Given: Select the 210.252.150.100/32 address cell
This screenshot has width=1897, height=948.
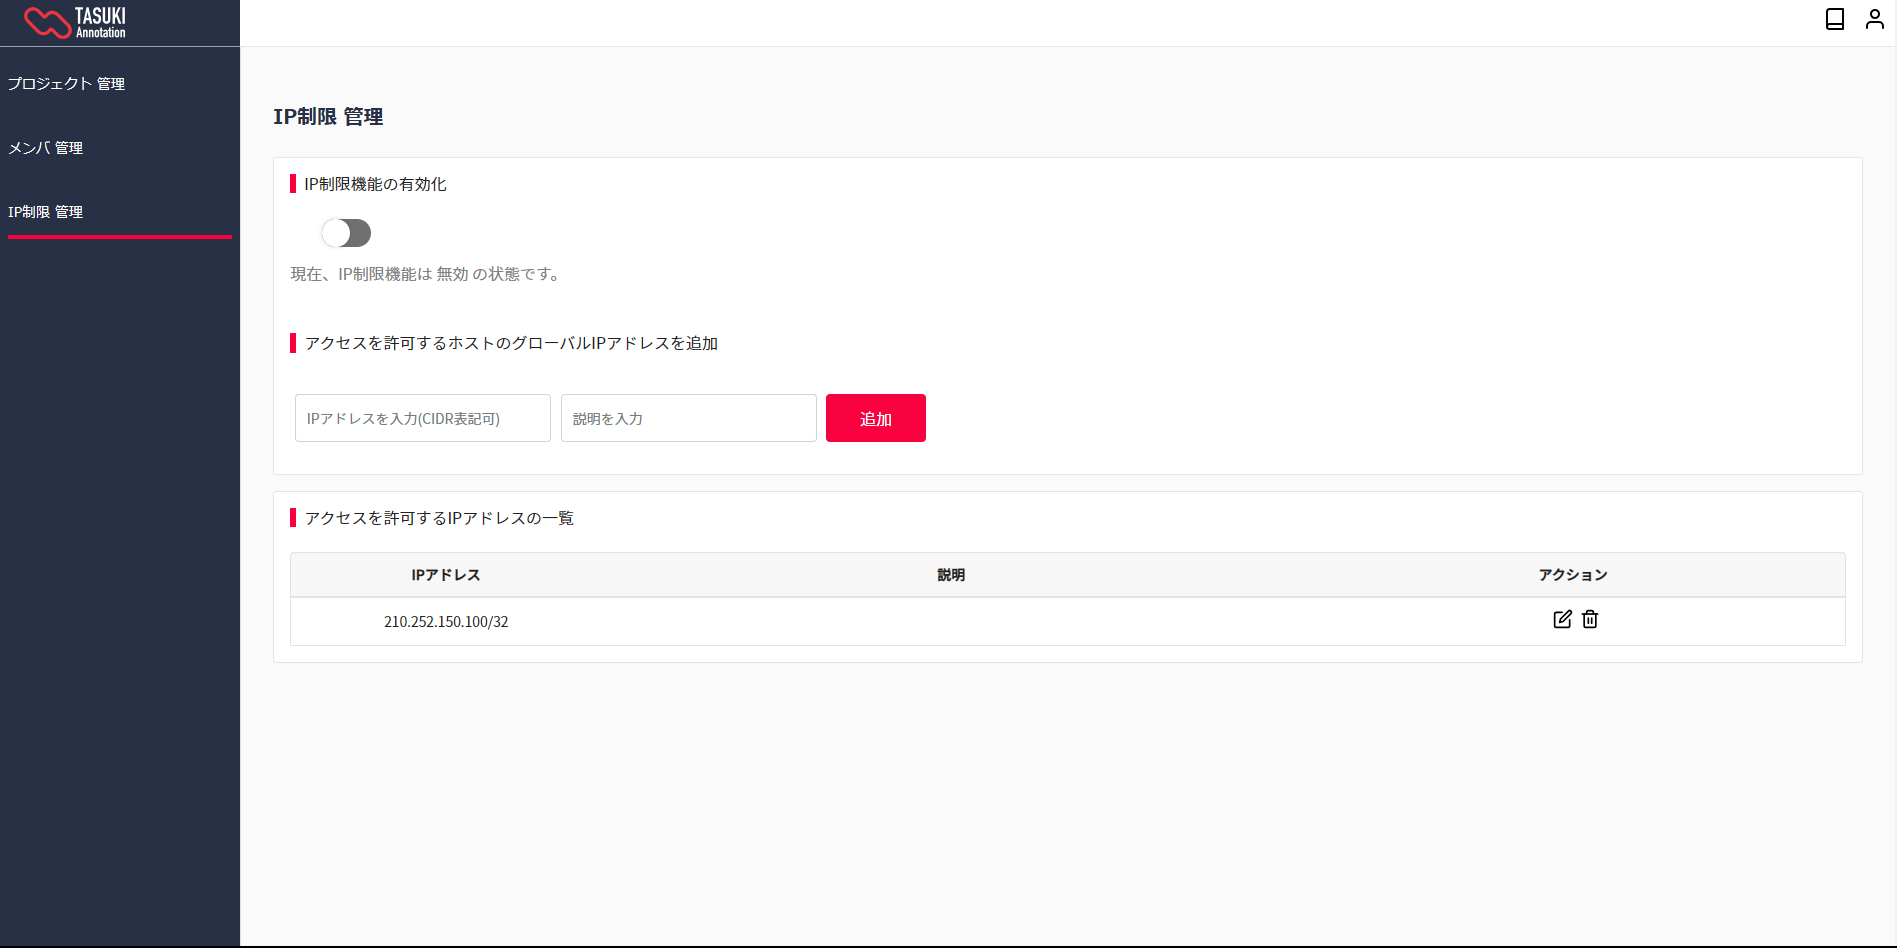Looking at the screenshot, I should (446, 622).
